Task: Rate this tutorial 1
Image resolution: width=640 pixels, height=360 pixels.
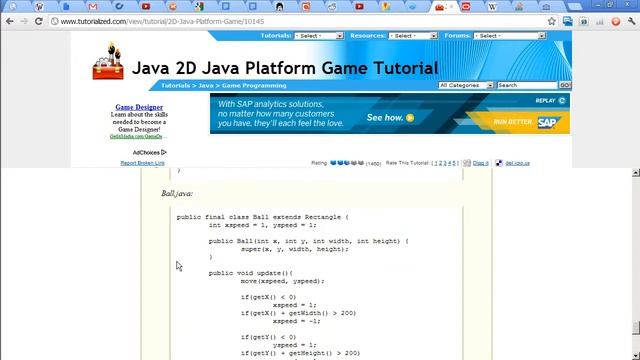Action: tap(436, 163)
